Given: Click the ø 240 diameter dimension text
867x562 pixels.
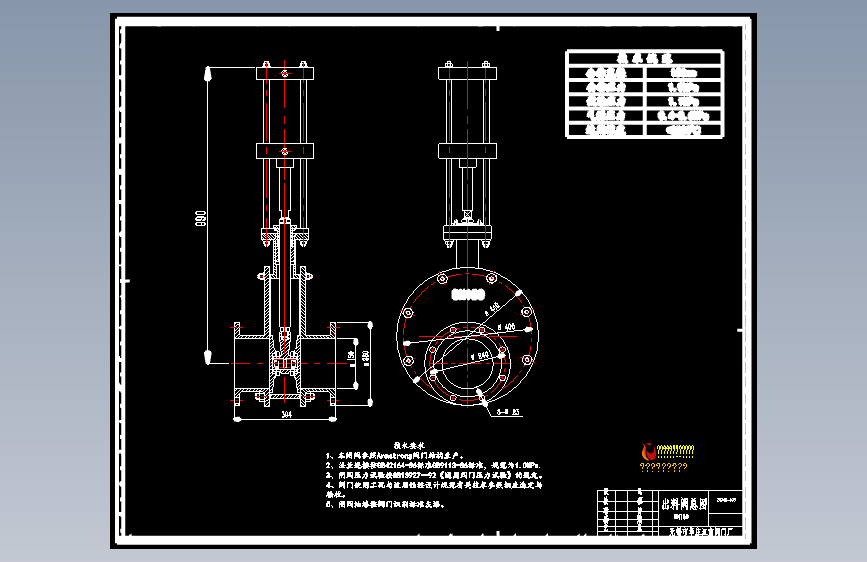Looking at the screenshot, I should pyautogui.click(x=480, y=356).
